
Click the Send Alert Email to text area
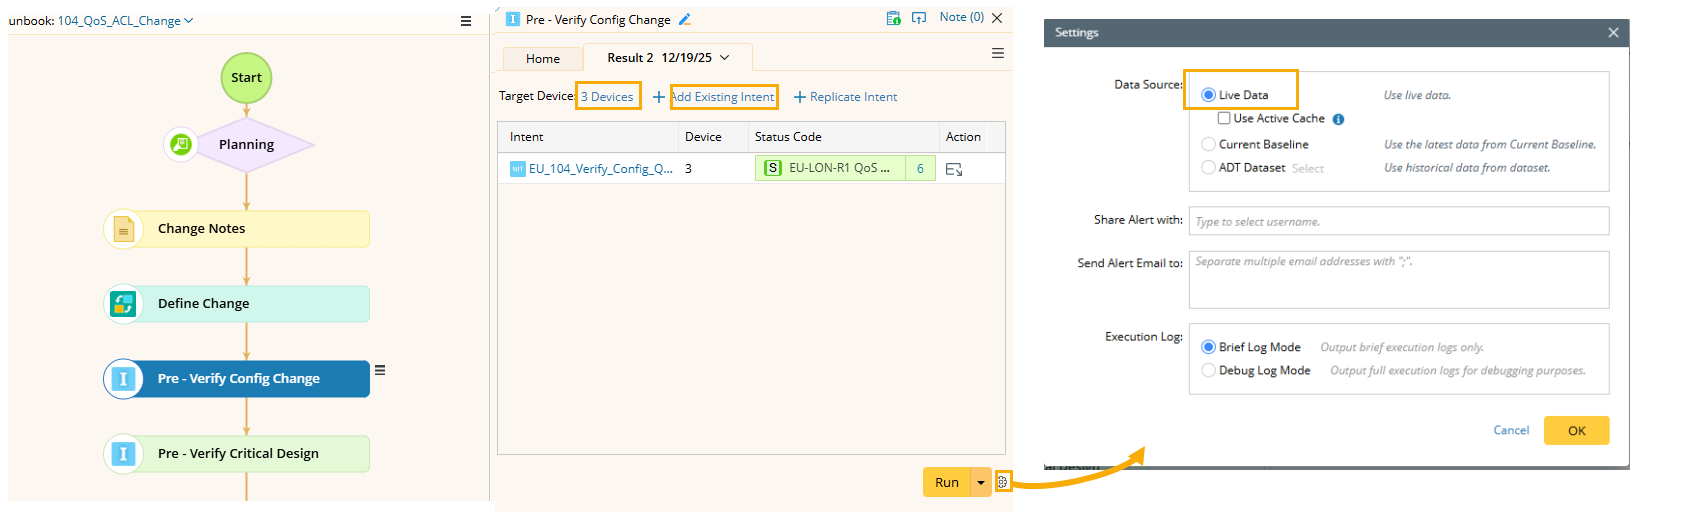(x=1398, y=280)
